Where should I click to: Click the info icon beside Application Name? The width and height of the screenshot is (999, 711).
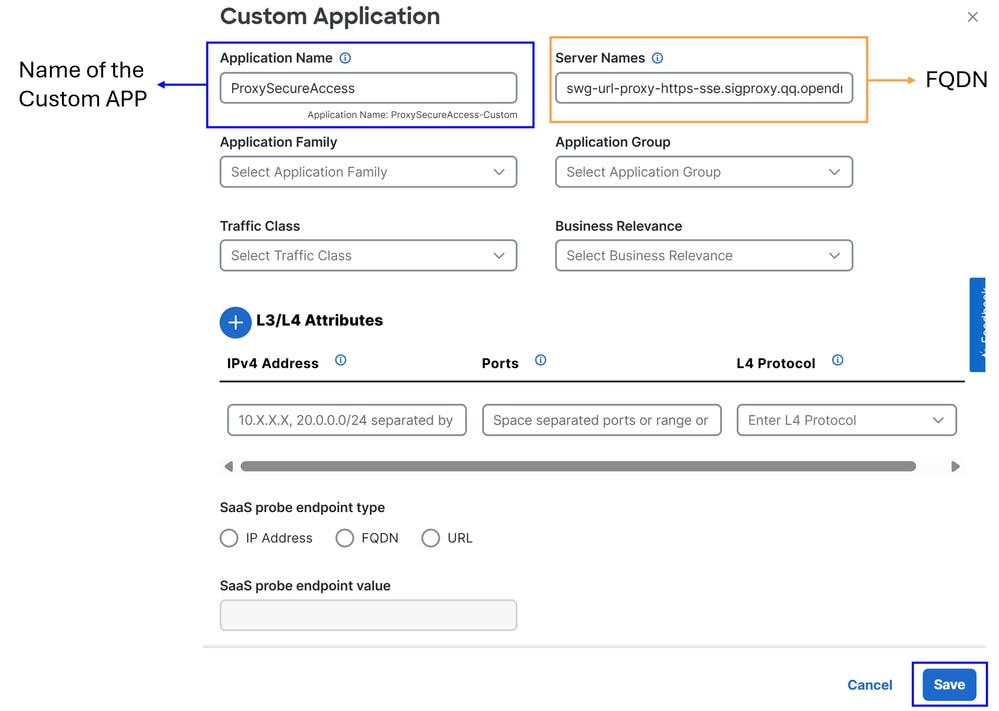pos(344,58)
